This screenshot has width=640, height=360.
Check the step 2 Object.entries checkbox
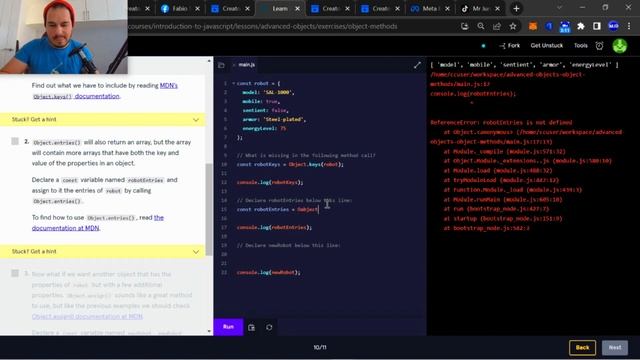tap(15, 141)
